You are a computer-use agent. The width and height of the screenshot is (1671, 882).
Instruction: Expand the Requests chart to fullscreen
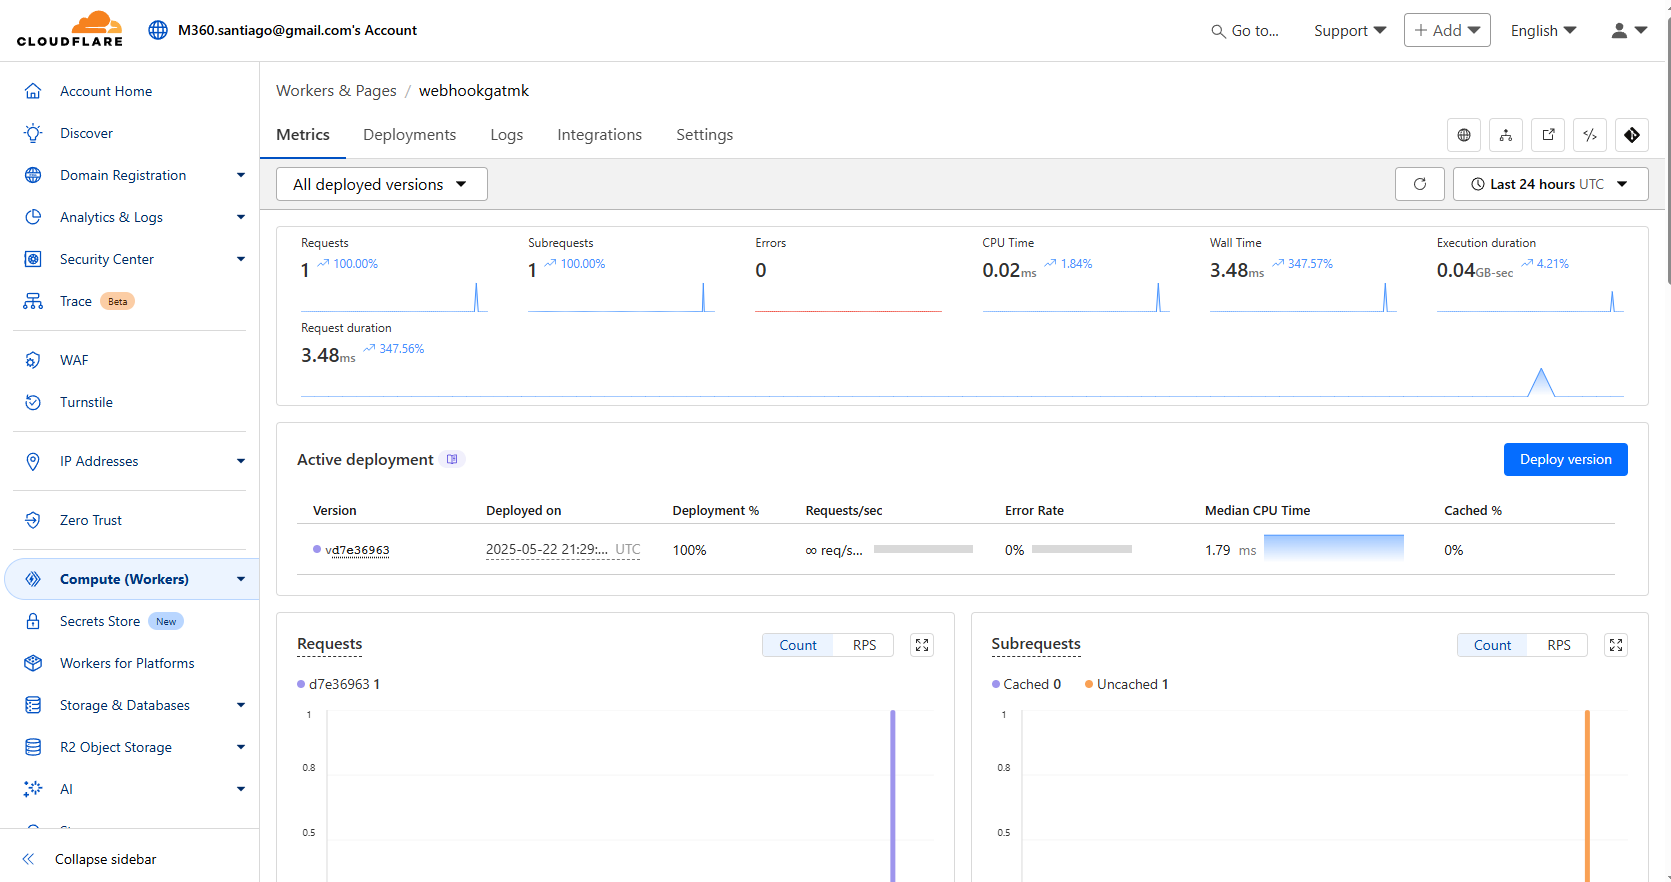tap(922, 645)
